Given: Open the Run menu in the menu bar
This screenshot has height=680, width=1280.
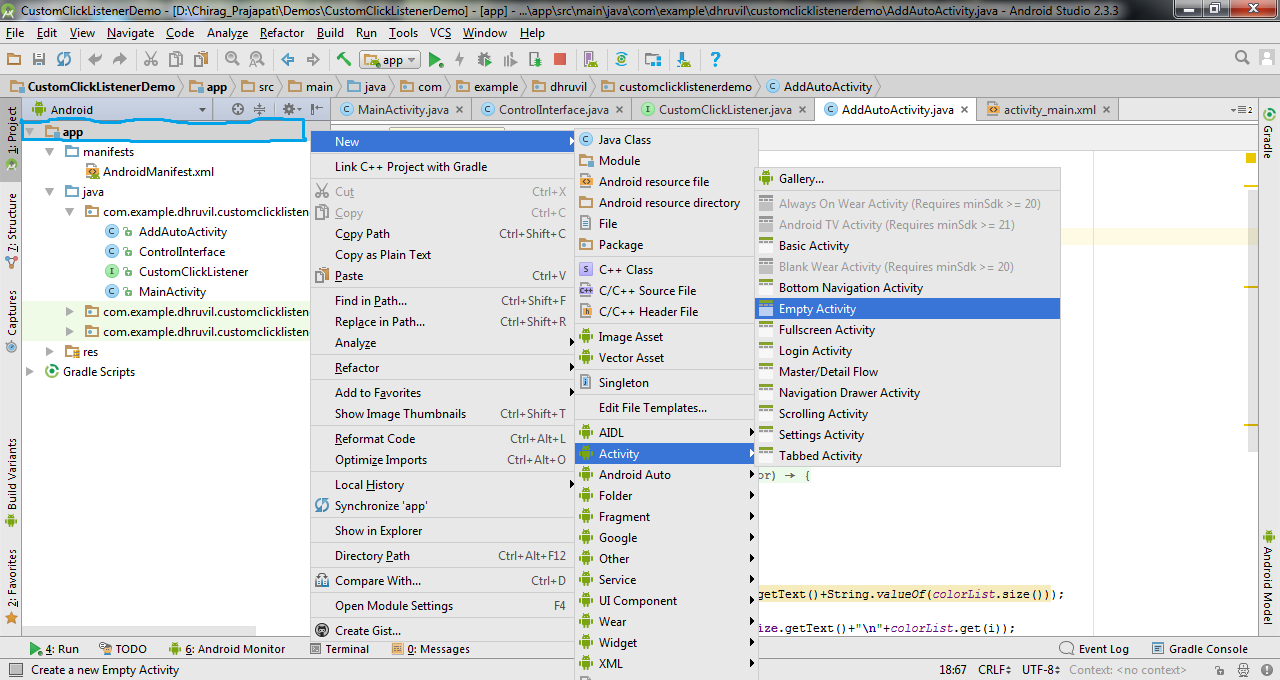Looking at the screenshot, I should (x=368, y=32).
